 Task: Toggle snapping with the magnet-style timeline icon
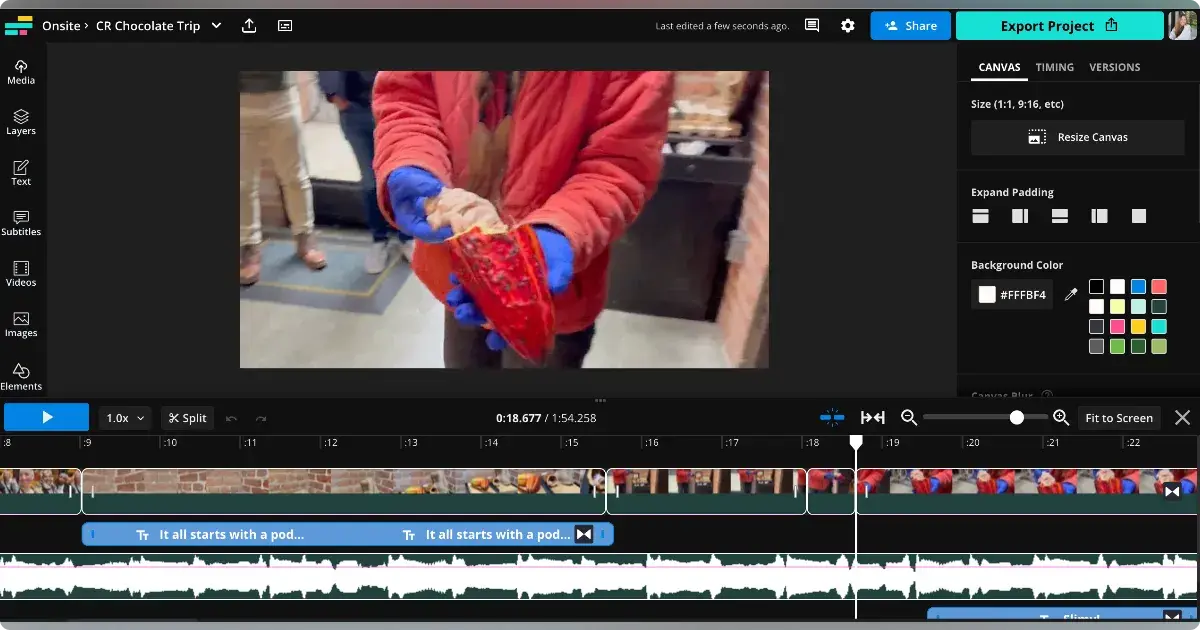pos(832,417)
